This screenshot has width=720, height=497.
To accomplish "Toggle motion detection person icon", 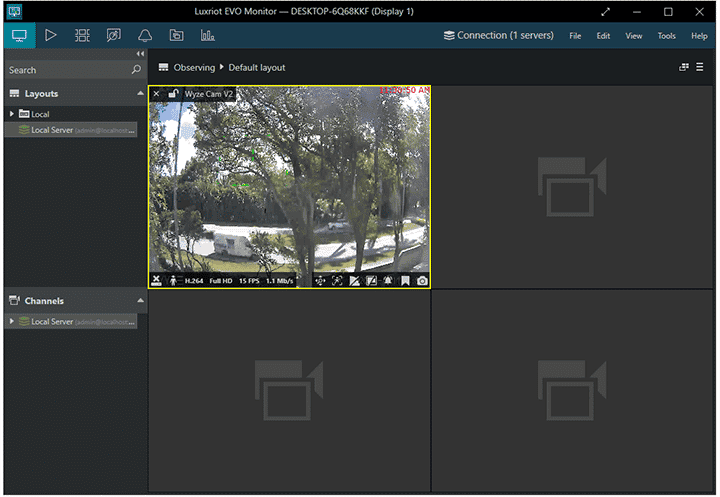I will coord(174,281).
